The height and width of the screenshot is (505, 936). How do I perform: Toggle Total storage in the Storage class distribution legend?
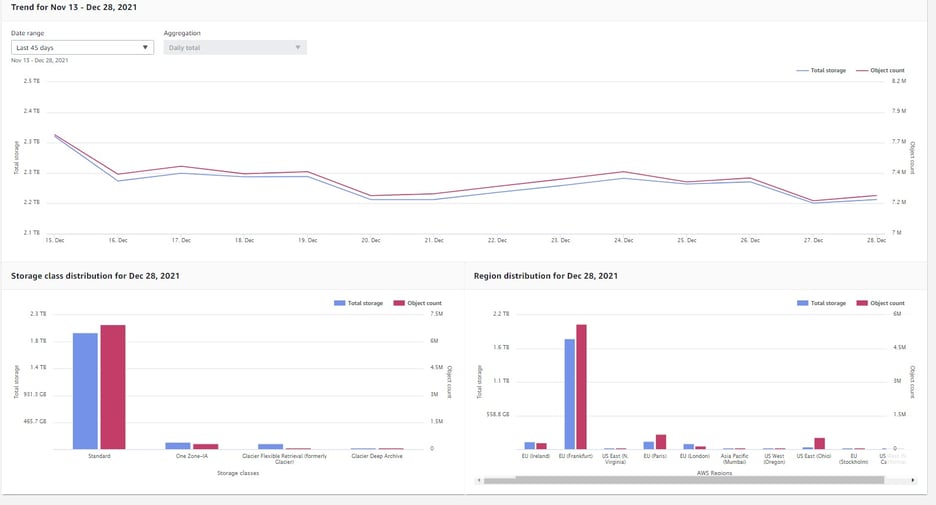pos(360,303)
